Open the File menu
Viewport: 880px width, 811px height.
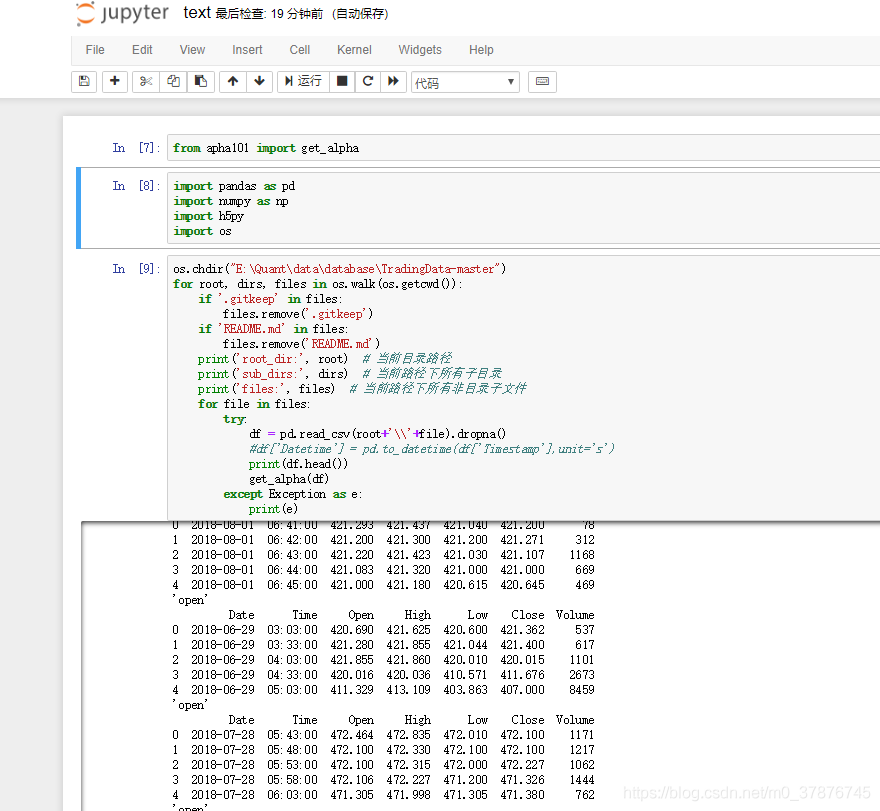(95, 50)
